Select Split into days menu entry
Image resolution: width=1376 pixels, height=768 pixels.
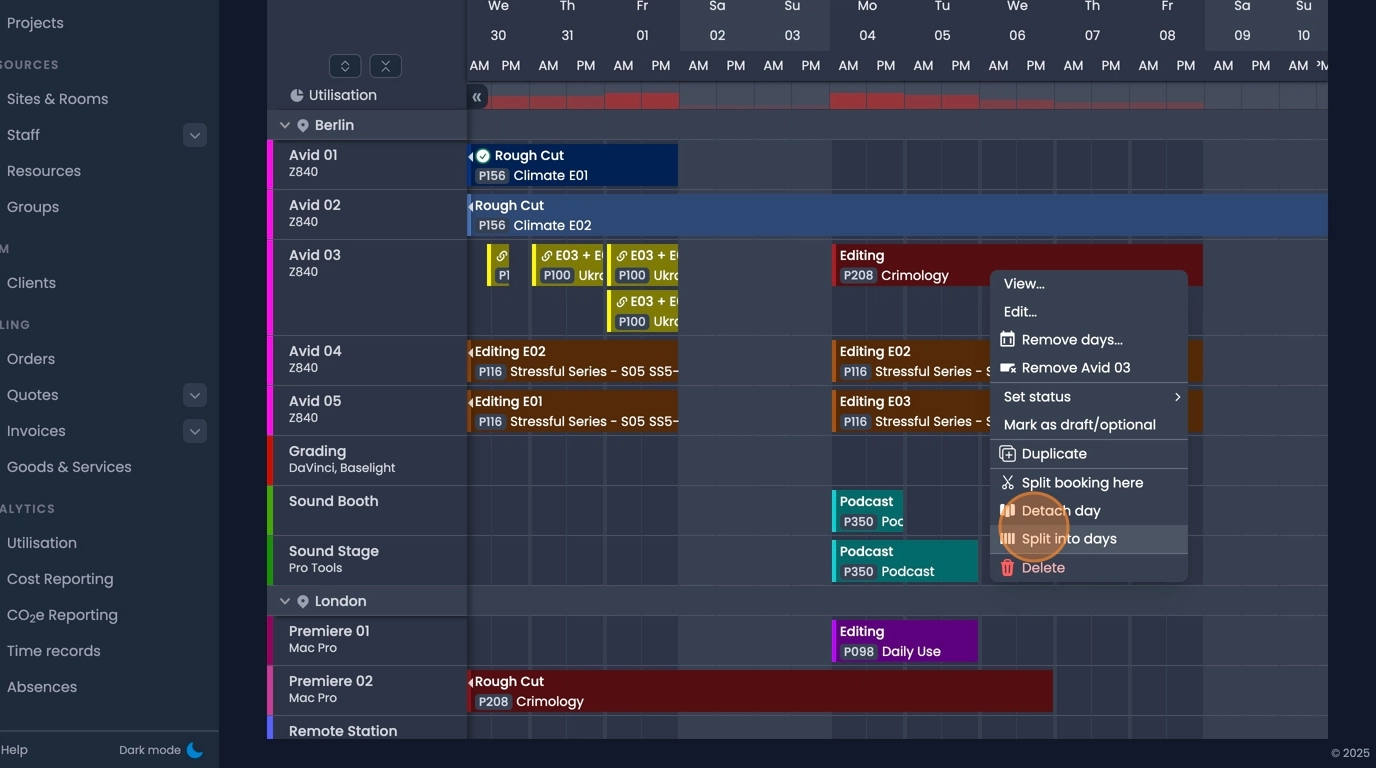pyautogui.click(x=1068, y=539)
